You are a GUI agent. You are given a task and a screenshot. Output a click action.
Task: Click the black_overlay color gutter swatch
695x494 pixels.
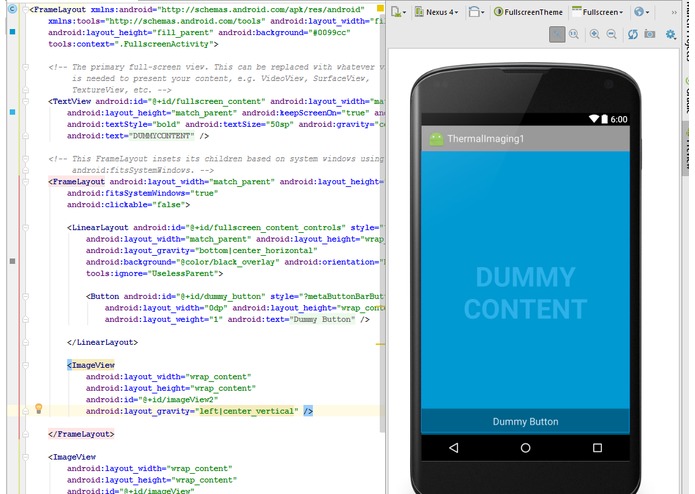pyautogui.click(x=12, y=261)
